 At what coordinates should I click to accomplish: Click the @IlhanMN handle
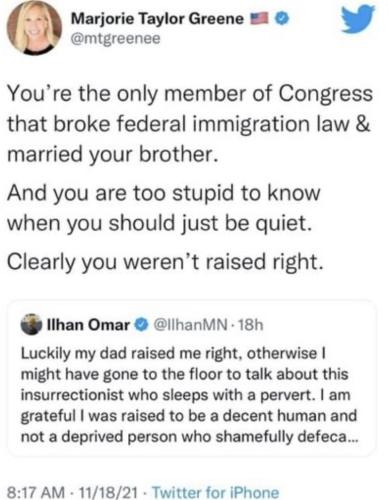191,325
